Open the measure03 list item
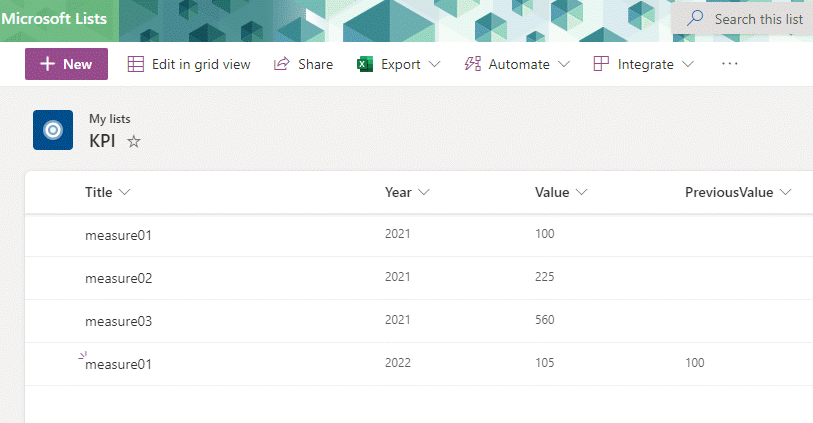Screen dimensions: 813x423 click(118, 321)
